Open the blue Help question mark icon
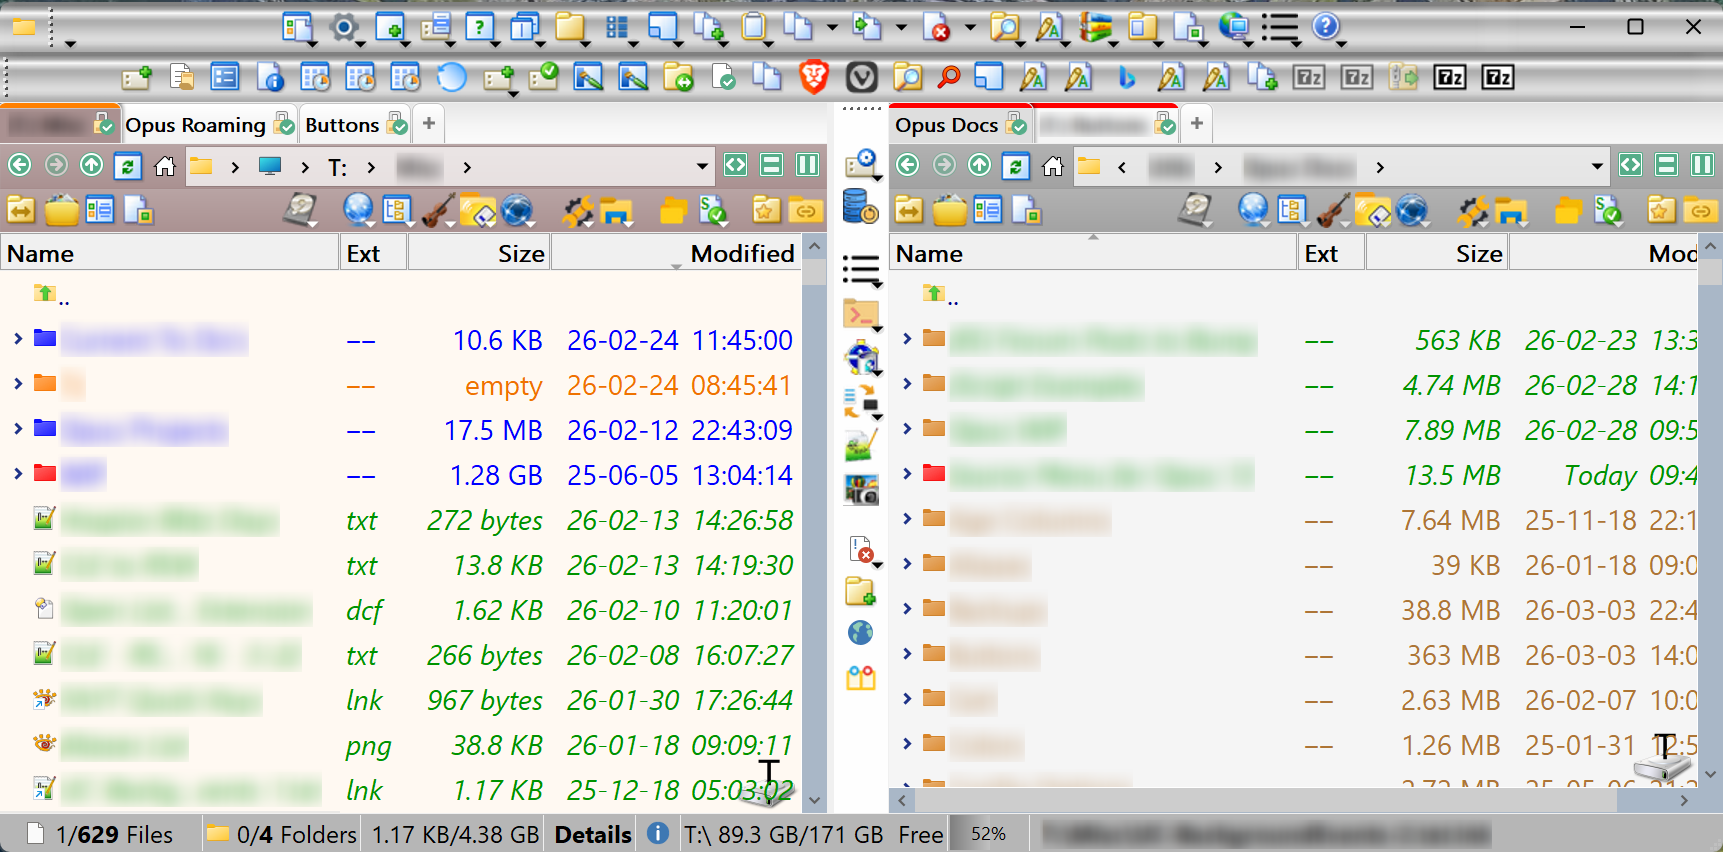This screenshot has width=1723, height=852. (x=1325, y=27)
